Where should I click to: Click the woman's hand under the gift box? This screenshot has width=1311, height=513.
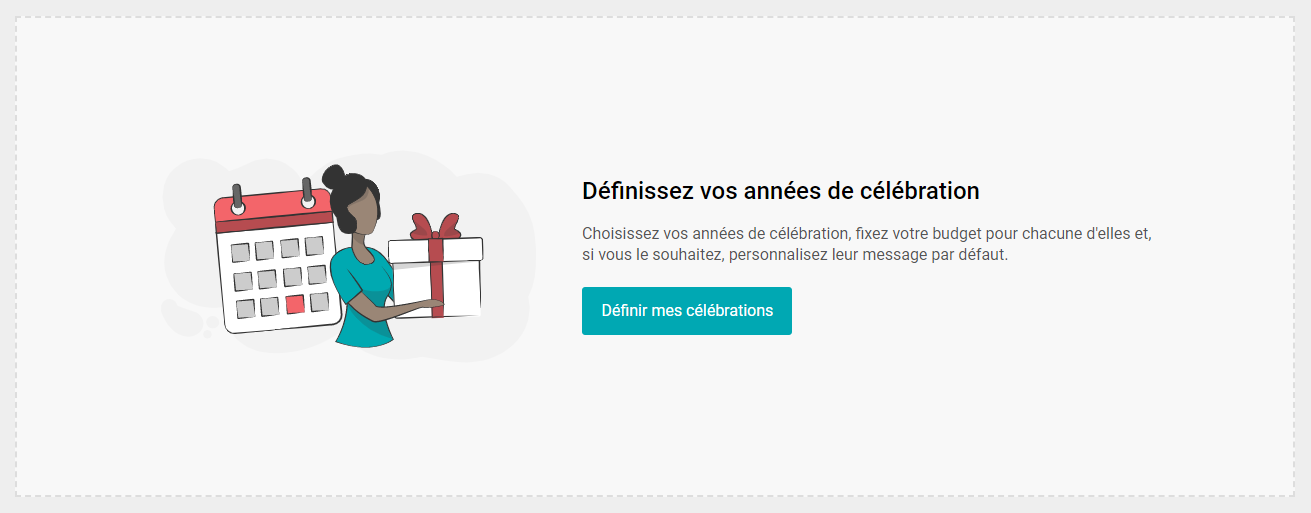click(427, 304)
